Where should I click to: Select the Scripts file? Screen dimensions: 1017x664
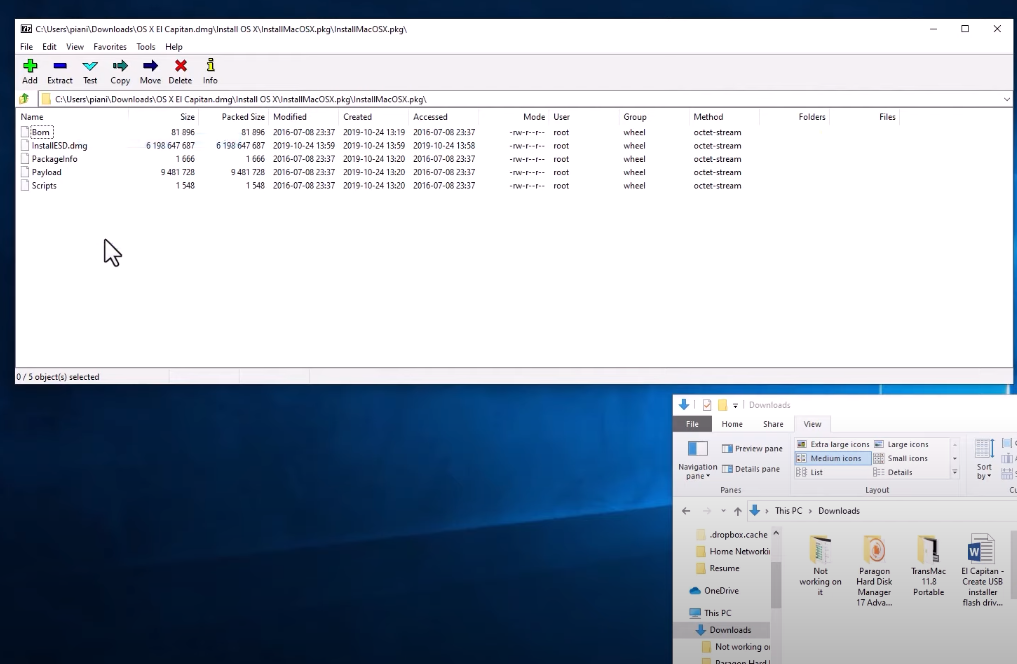44,185
